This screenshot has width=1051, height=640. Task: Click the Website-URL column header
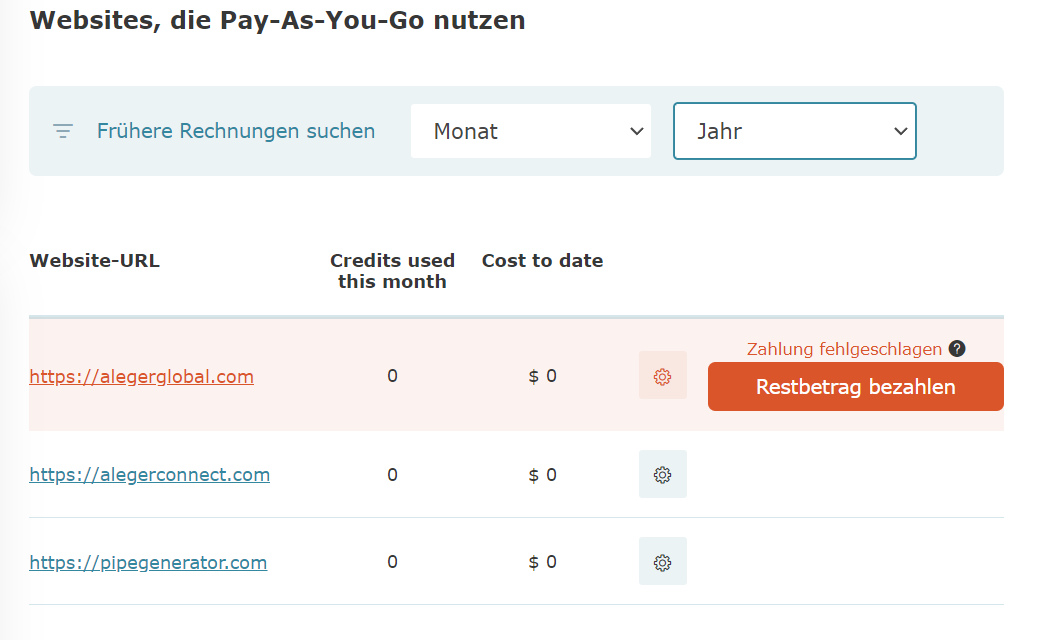pyautogui.click(x=94, y=261)
